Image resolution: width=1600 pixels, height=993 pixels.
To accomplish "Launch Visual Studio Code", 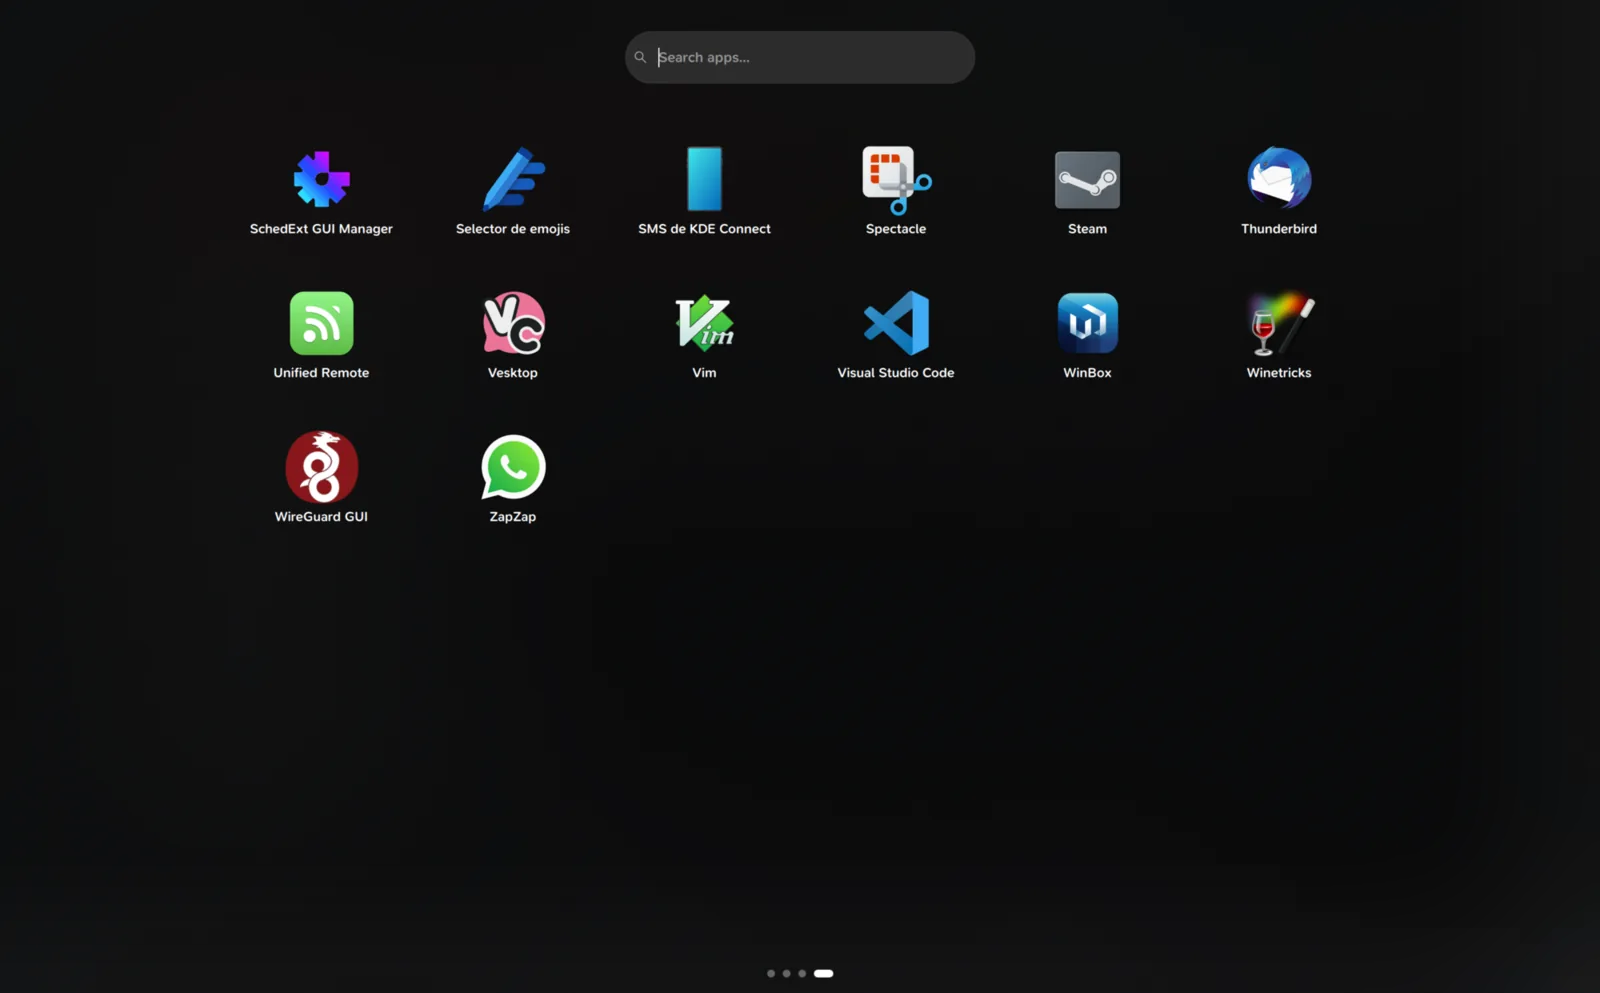I will [896, 323].
